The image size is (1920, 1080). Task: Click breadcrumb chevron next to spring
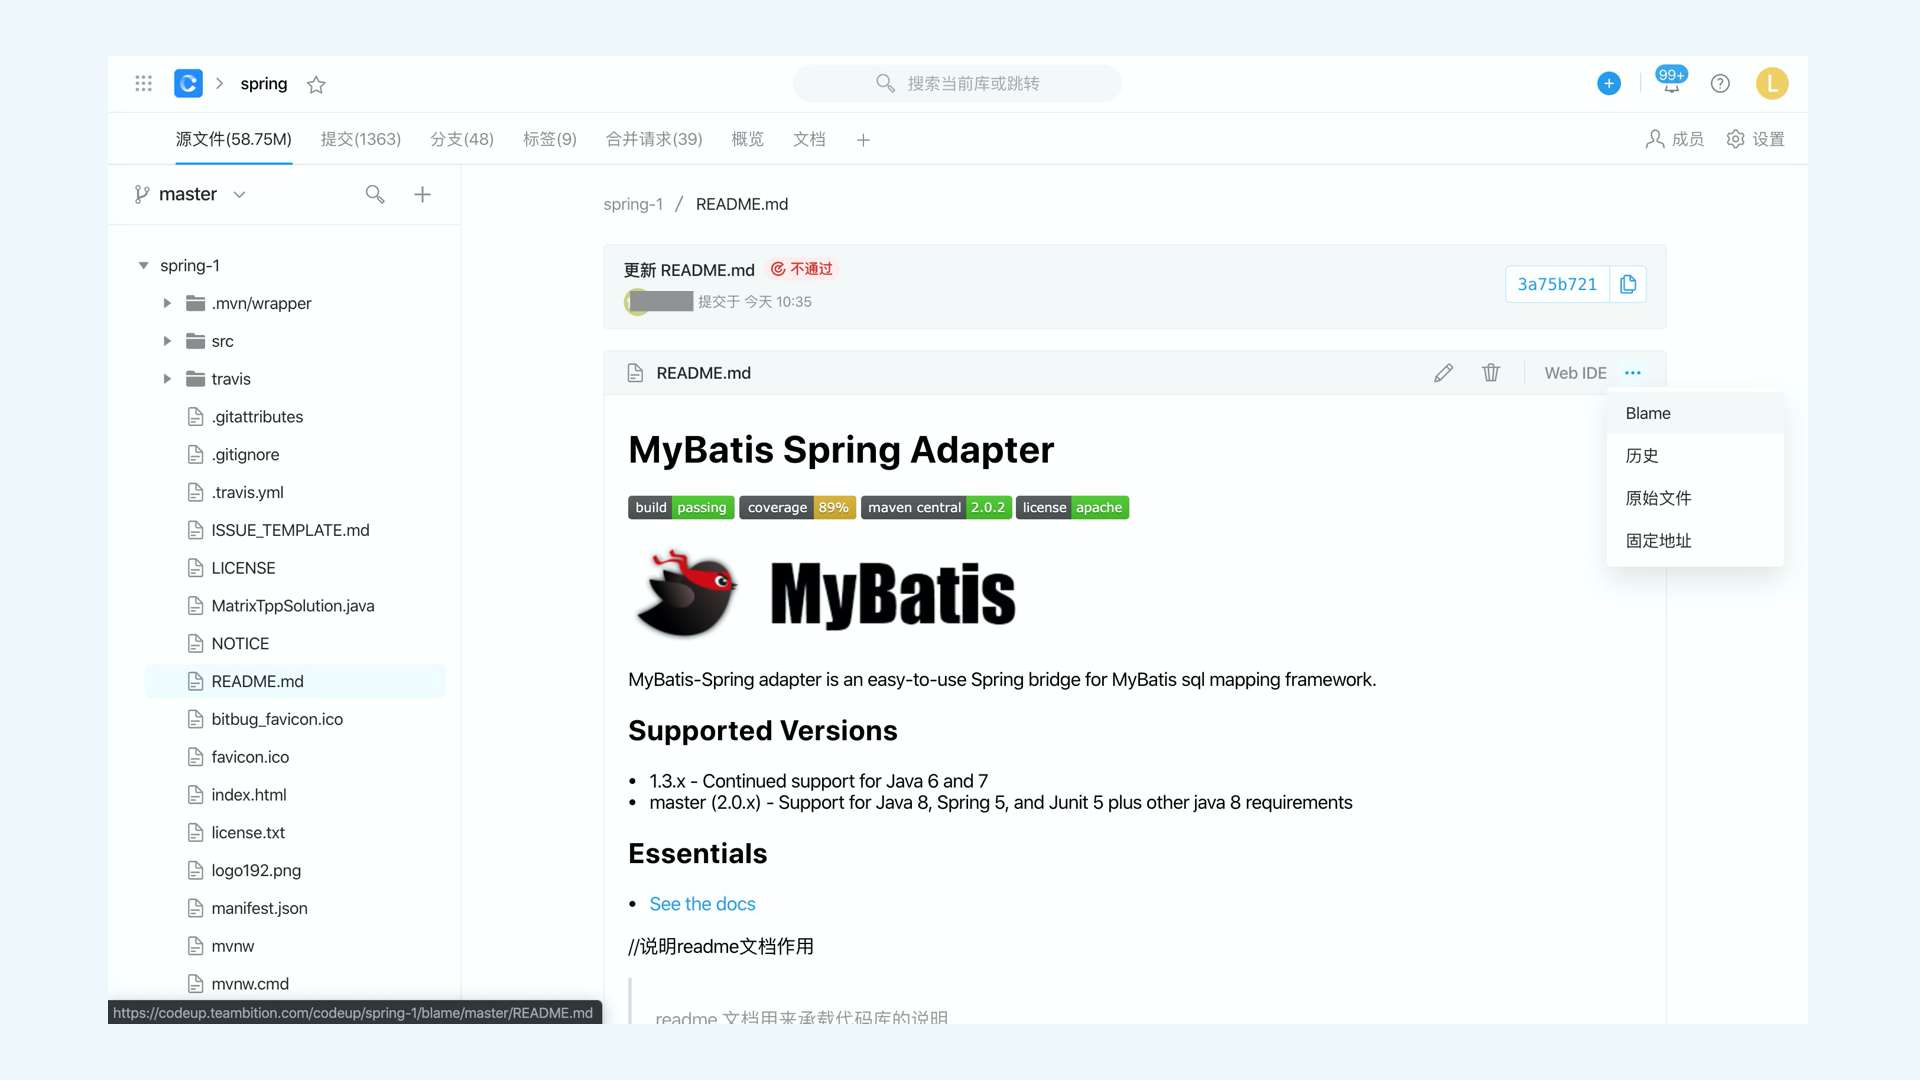coord(220,84)
